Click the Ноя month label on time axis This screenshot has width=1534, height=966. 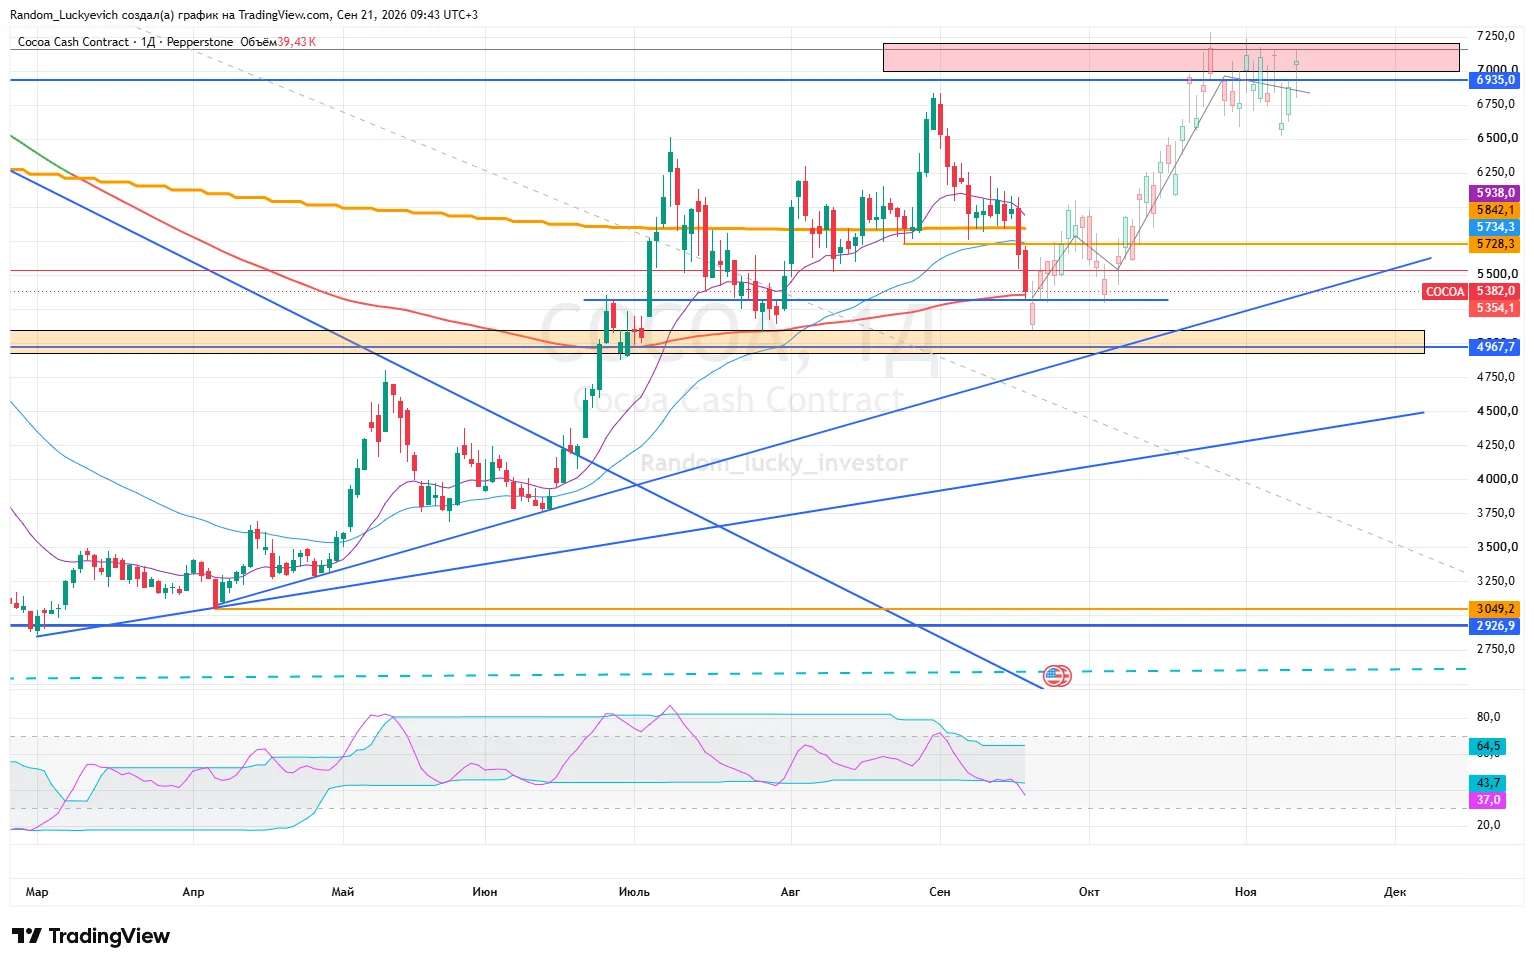click(1245, 892)
